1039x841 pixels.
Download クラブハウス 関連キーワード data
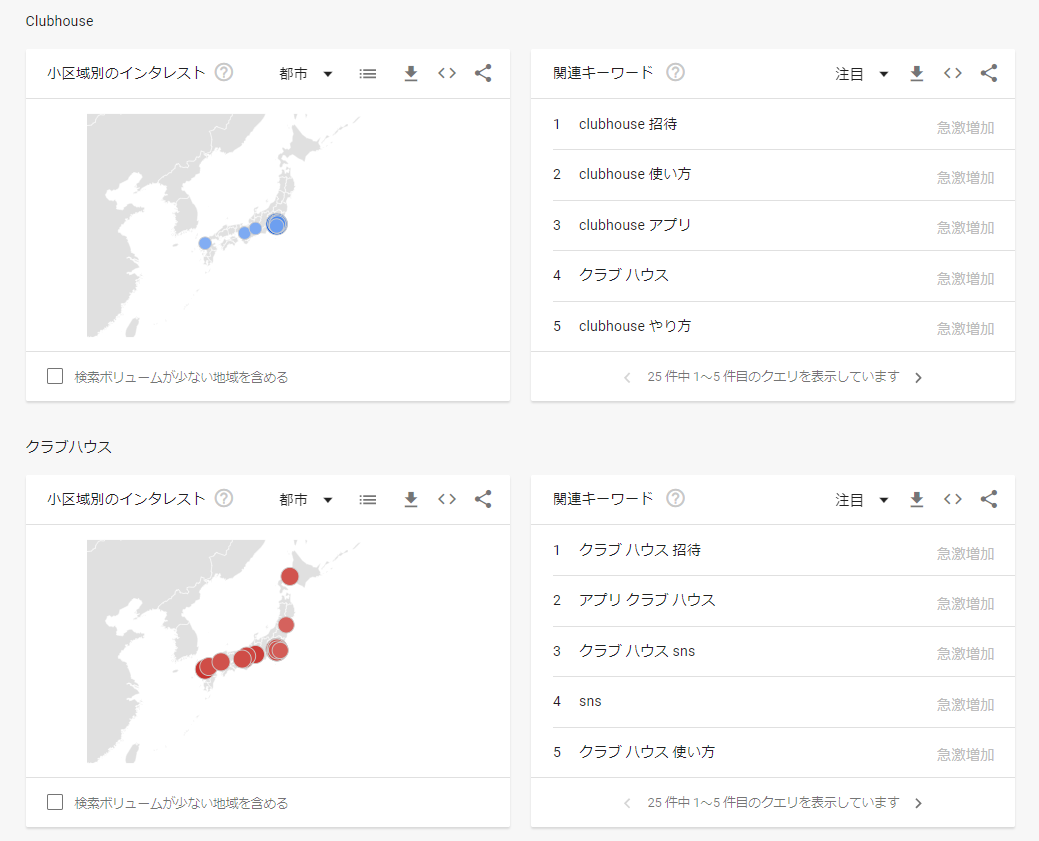click(916, 500)
